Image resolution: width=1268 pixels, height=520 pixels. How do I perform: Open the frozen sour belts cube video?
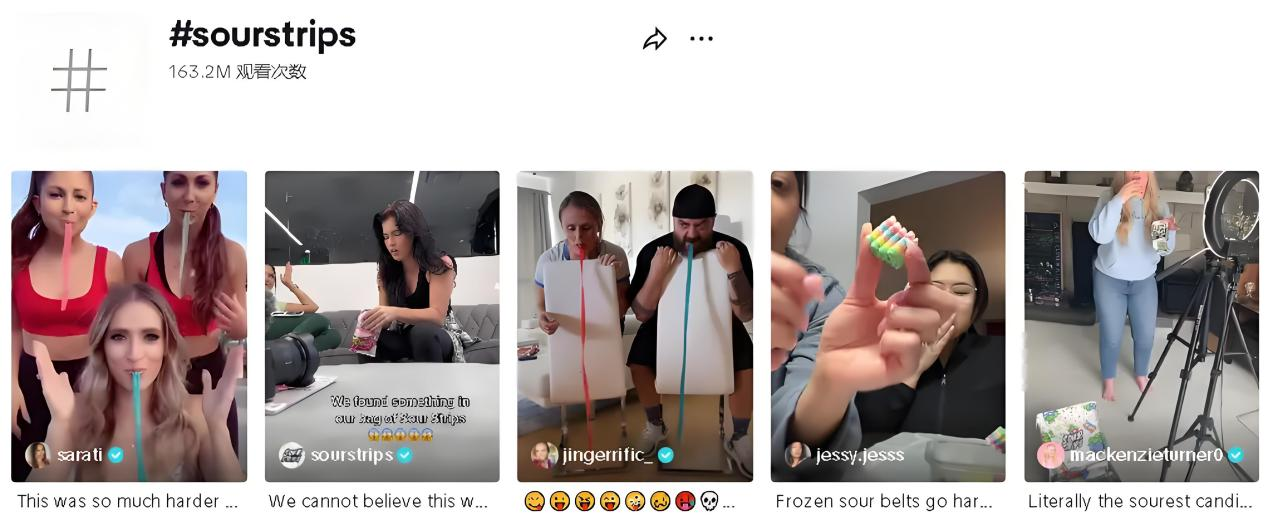(888, 326)
